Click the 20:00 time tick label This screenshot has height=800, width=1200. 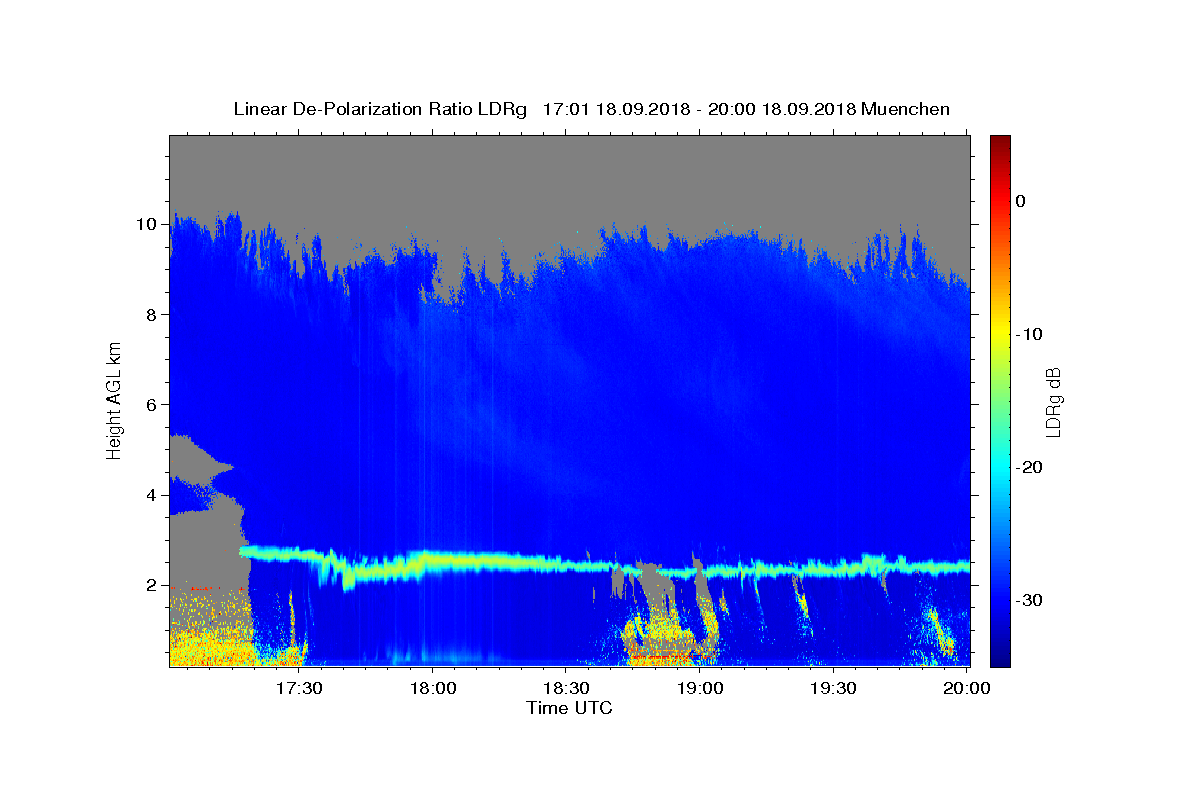967,688
